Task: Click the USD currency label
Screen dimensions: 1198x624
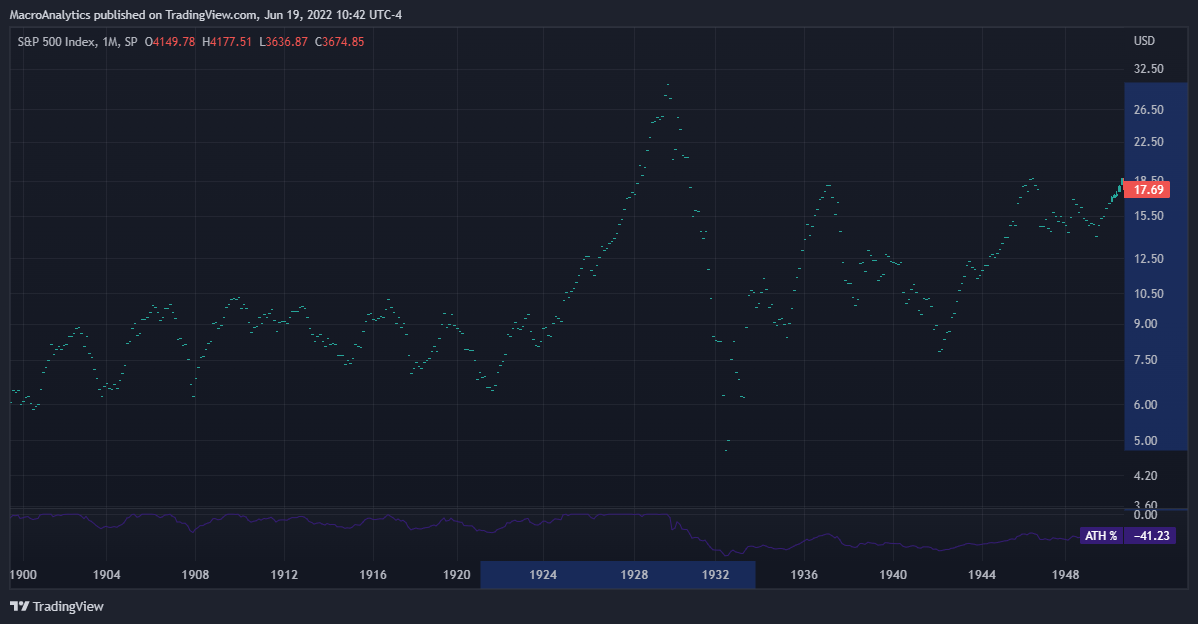Action: (1144, 41)
